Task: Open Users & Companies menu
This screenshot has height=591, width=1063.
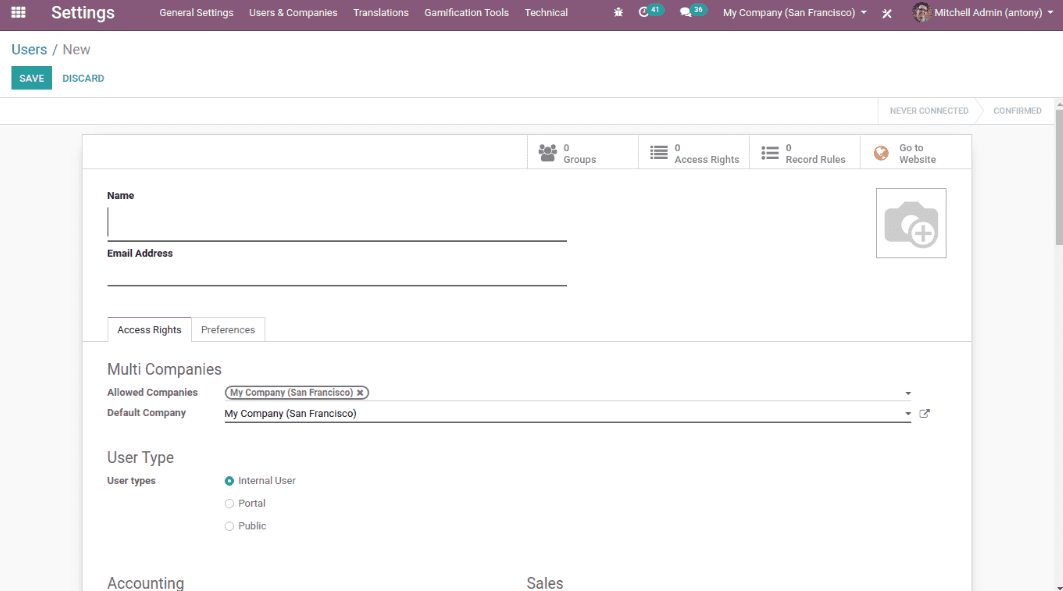Action: (293, 12)
